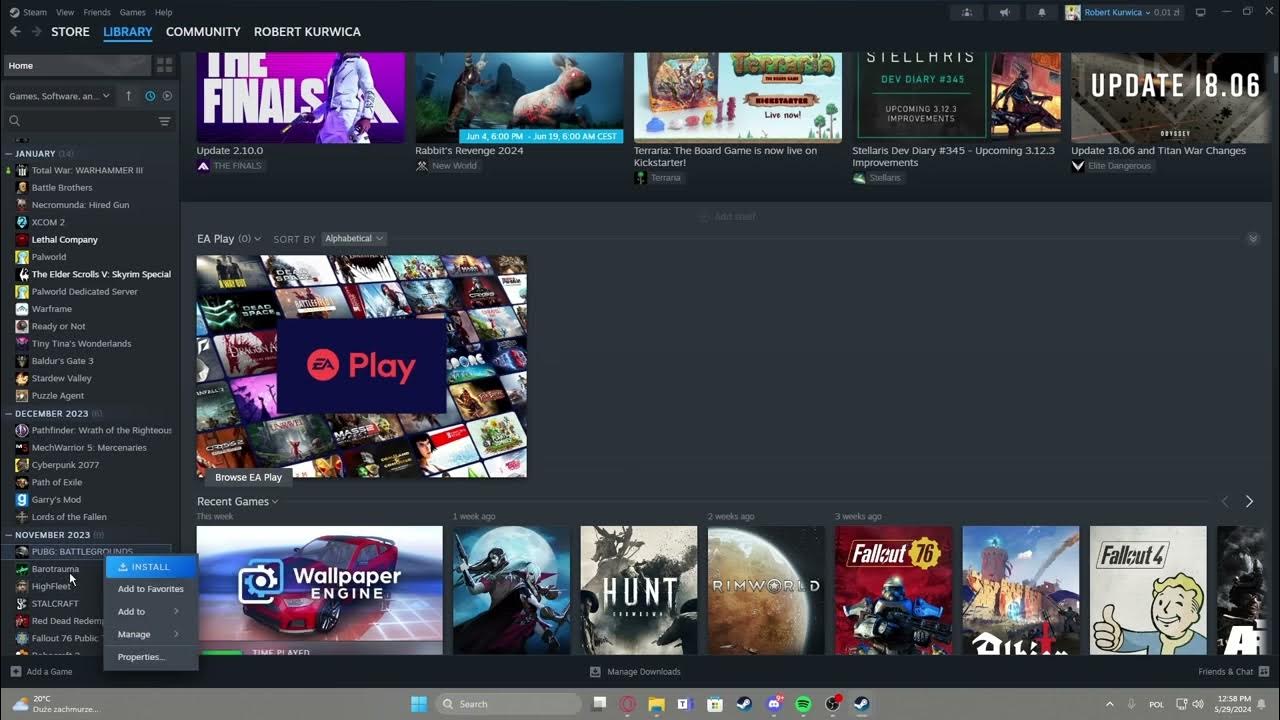Viewport: 1280px width, 720px height.
Task: Click the library search field
Action: point(80,121)
